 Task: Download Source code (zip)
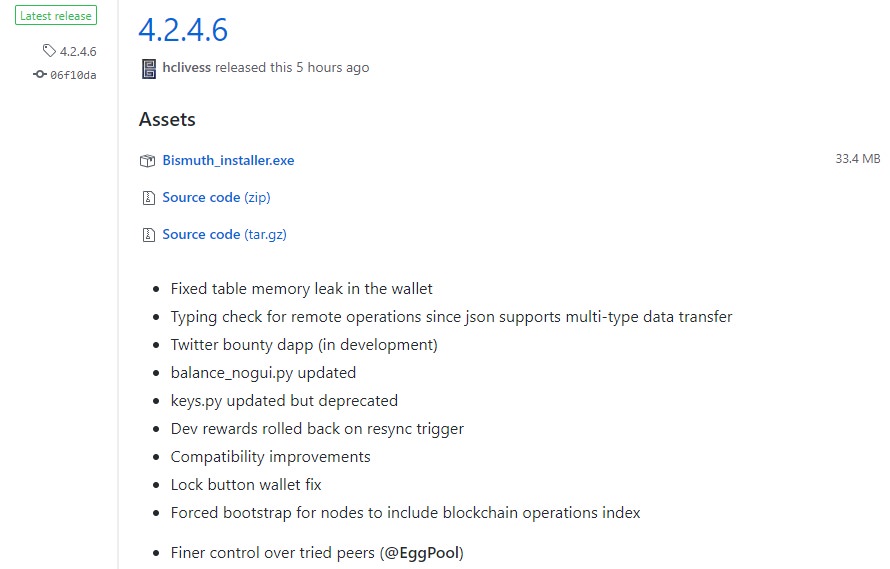tap(216, 197)
